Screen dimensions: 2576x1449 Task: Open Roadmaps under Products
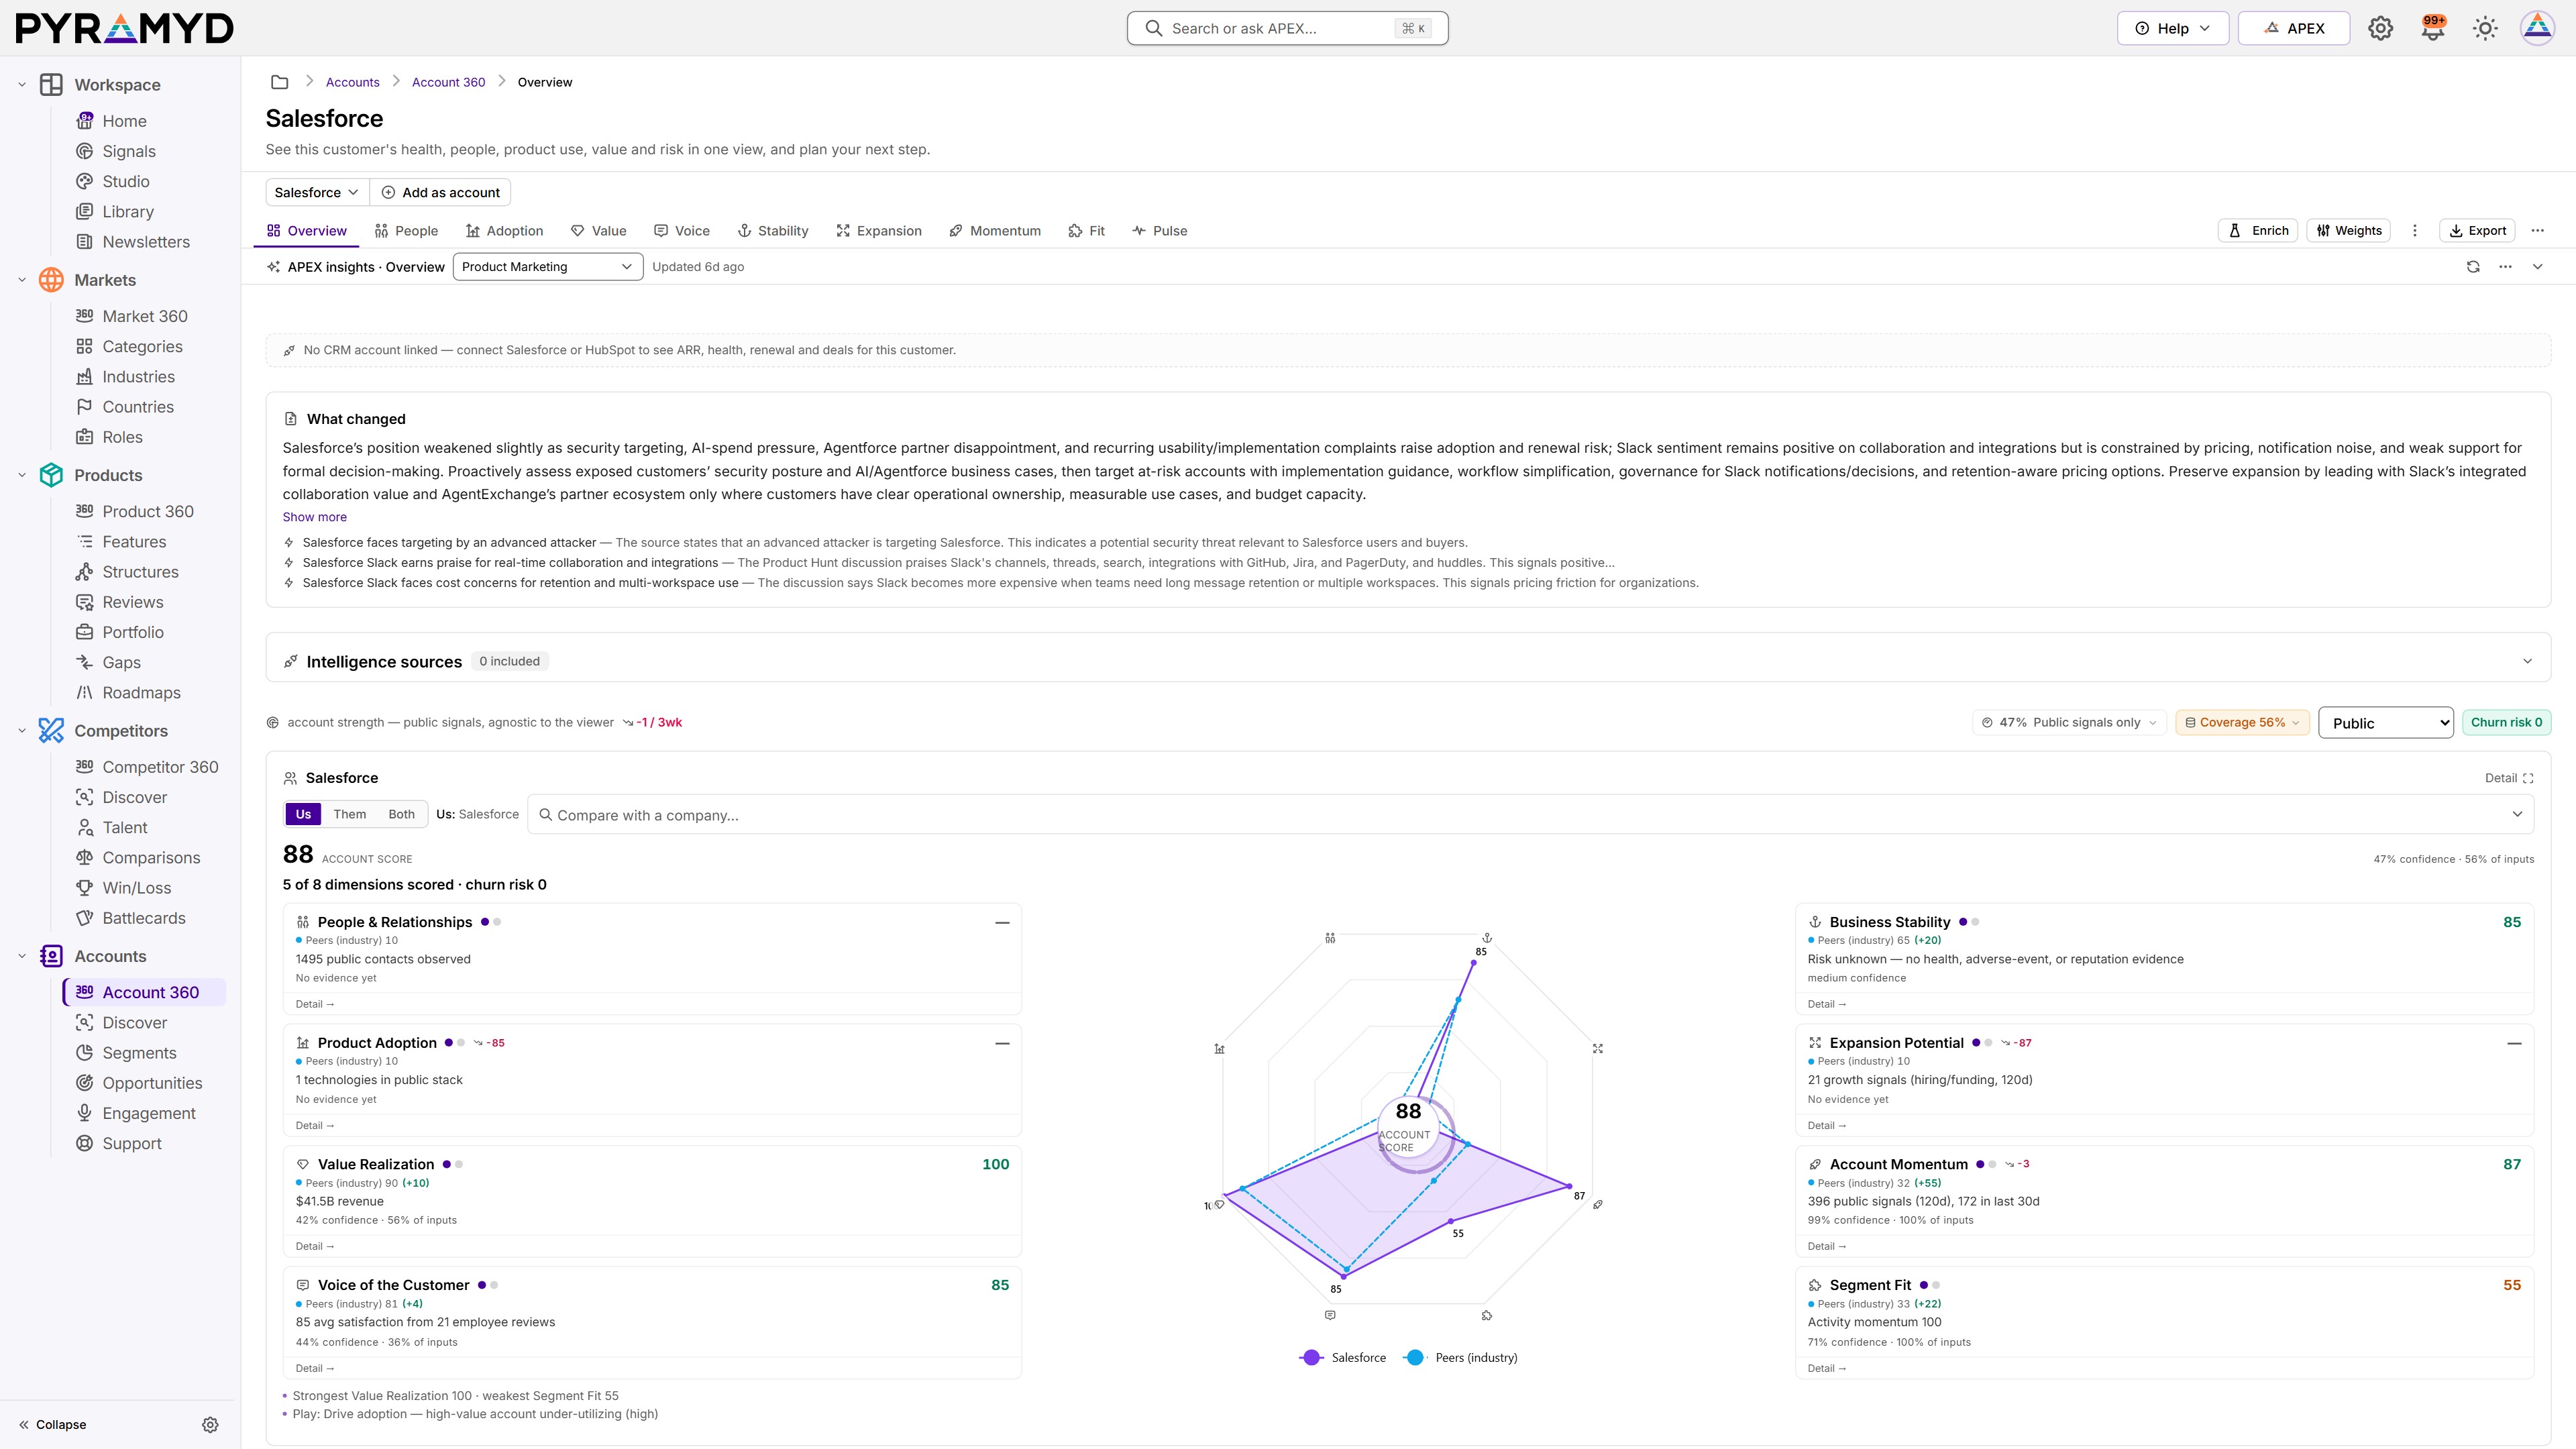tap(141, 693)
